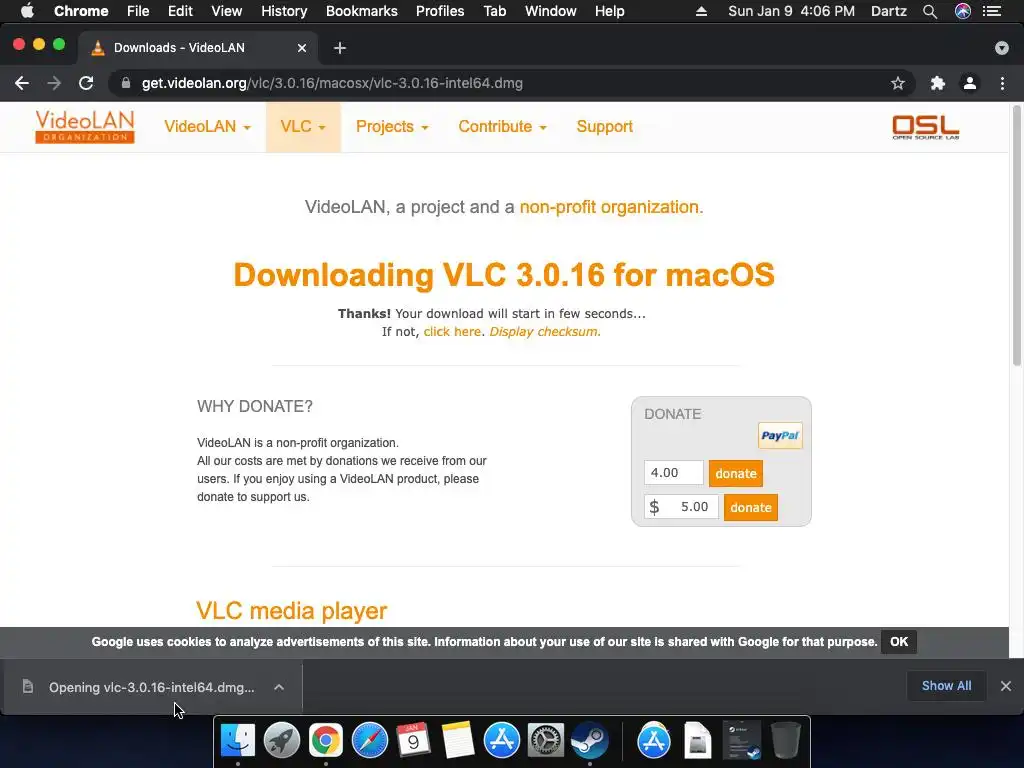This screenshot has width=1024, height=768.
Task: Open the App Store icon beside Notes in Dock
Action: 502,741
